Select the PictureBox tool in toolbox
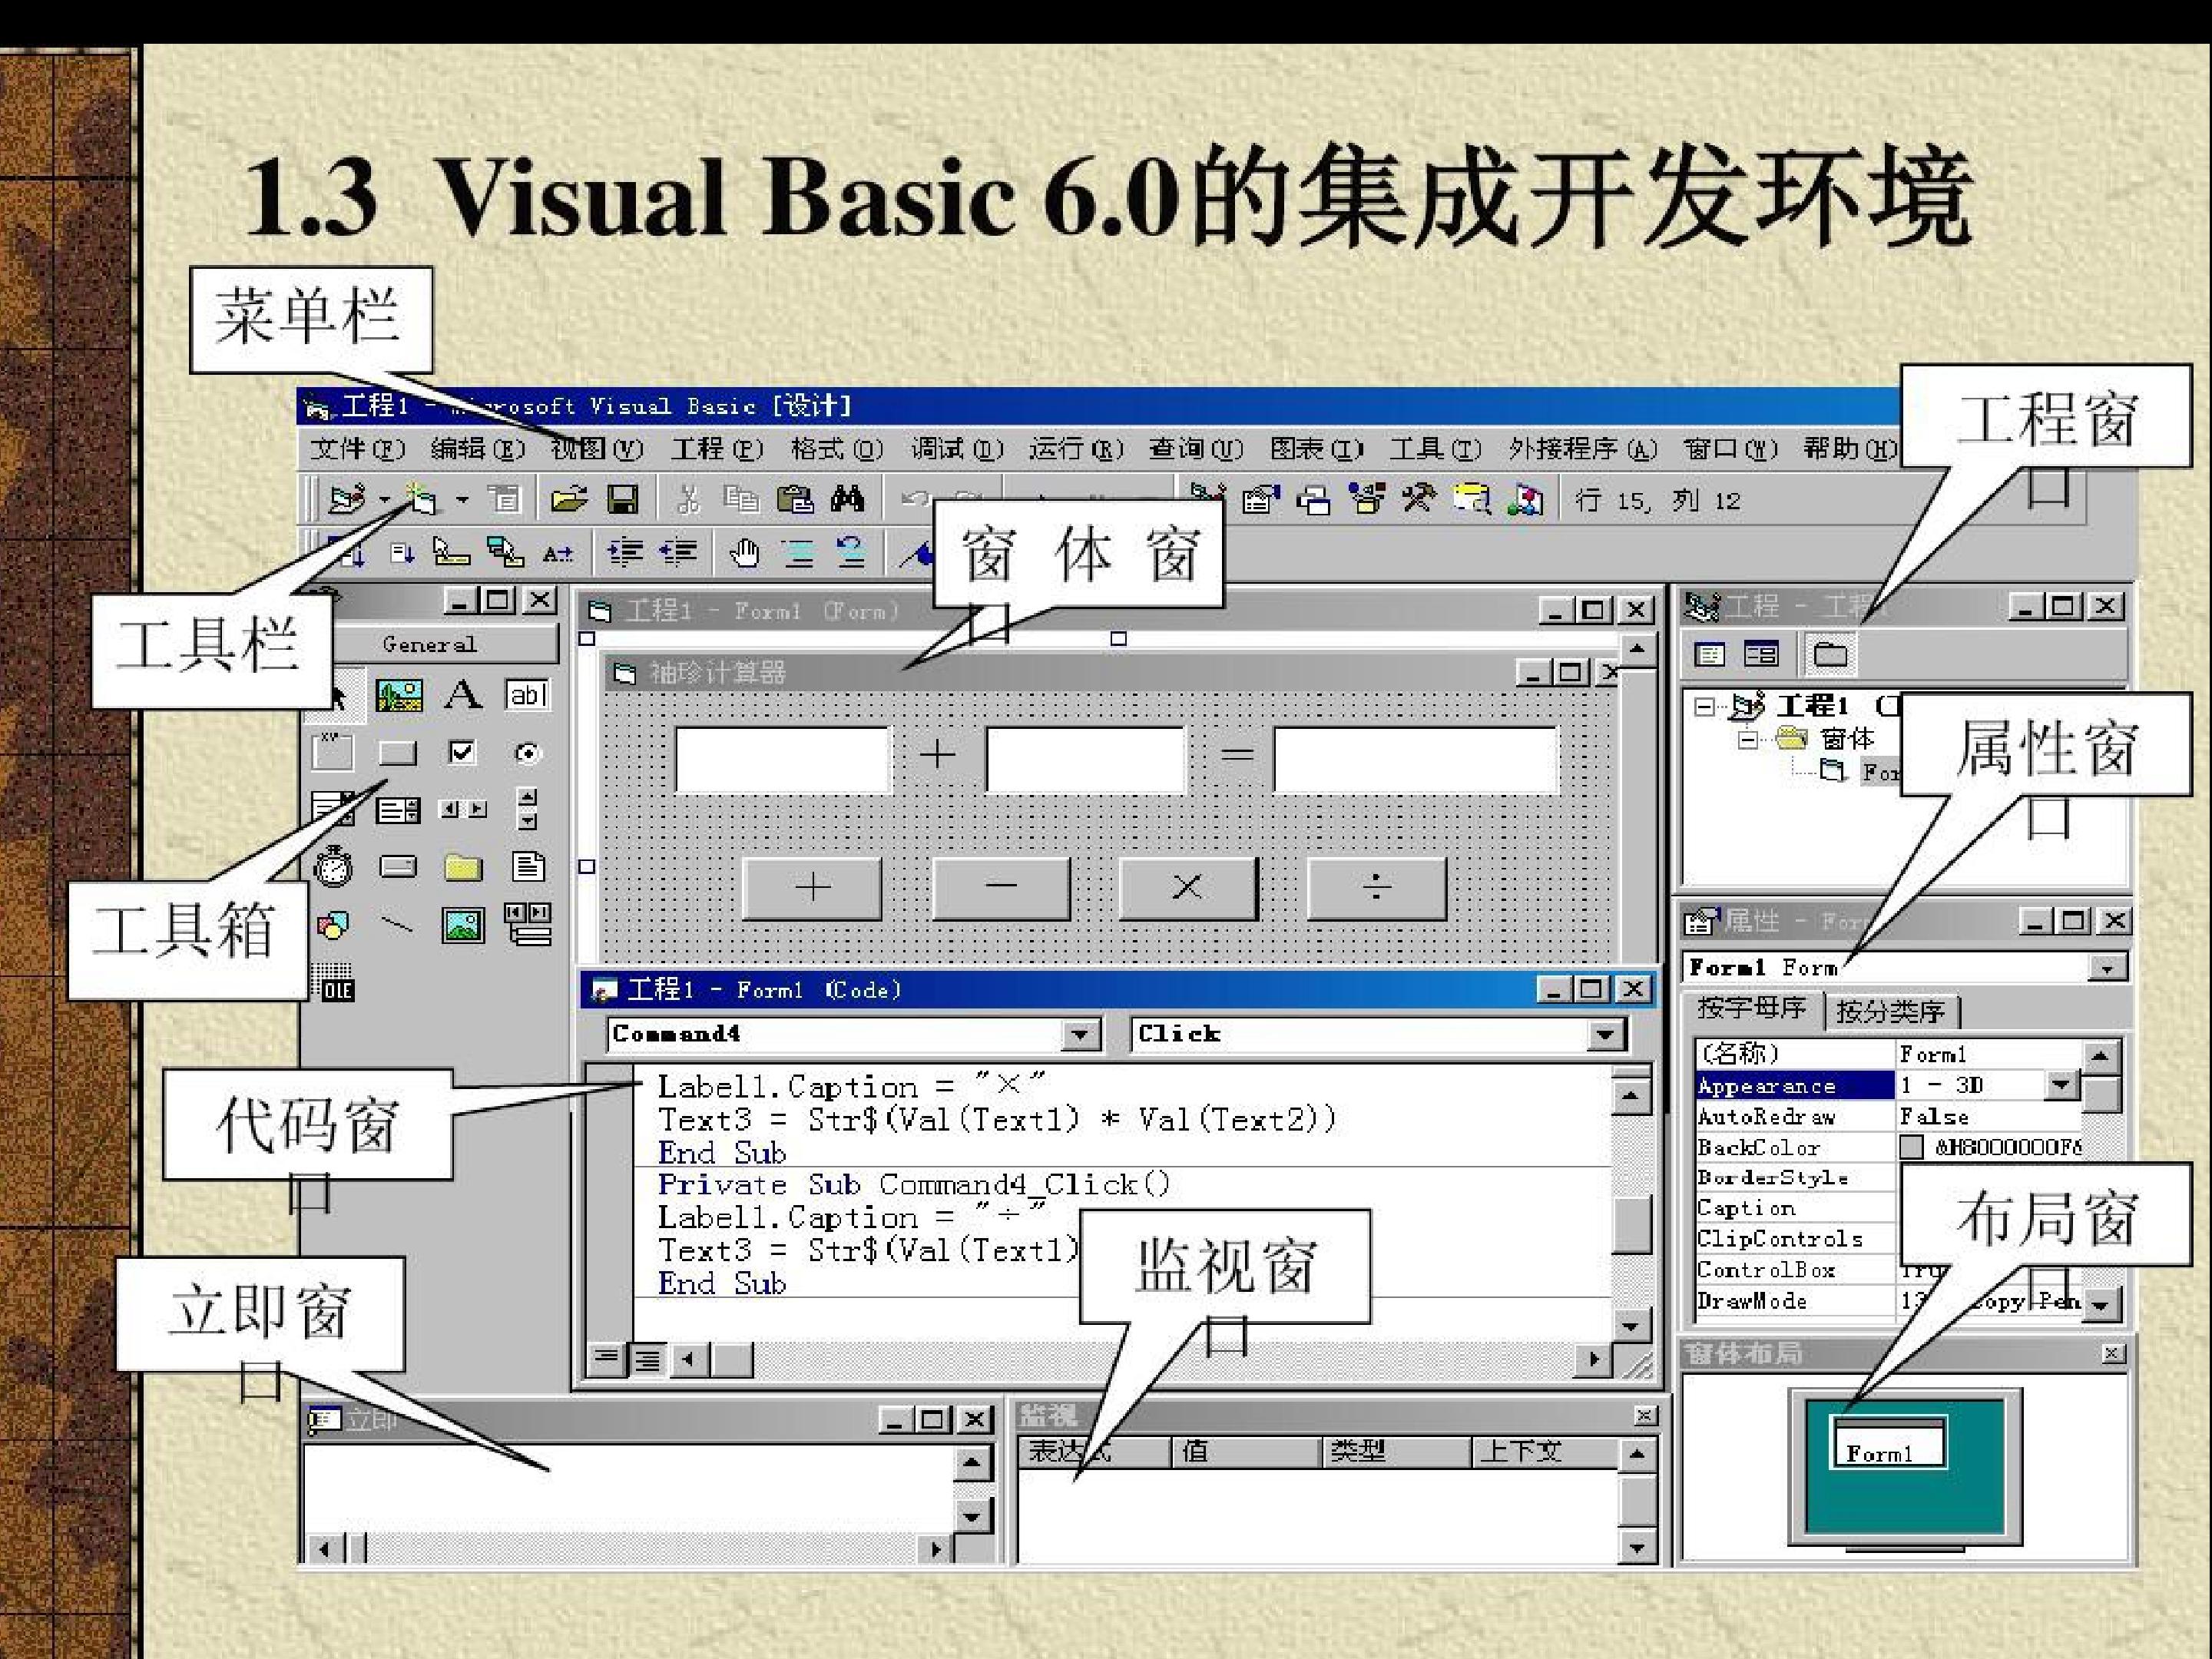2212x1659 pixels. (399, 695)
